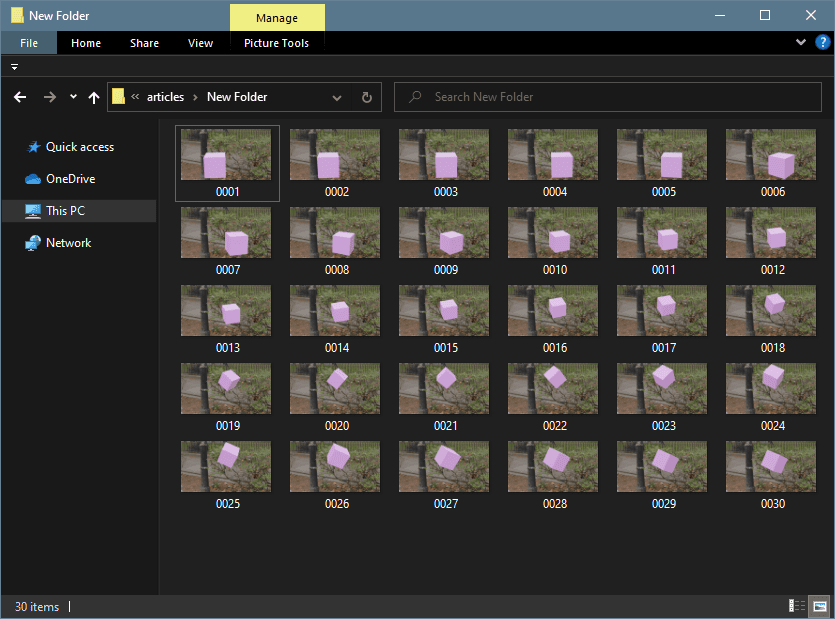Screen dimensions: 835x619
Task: Select the image named 0015
Action: [x=443, y=311]
